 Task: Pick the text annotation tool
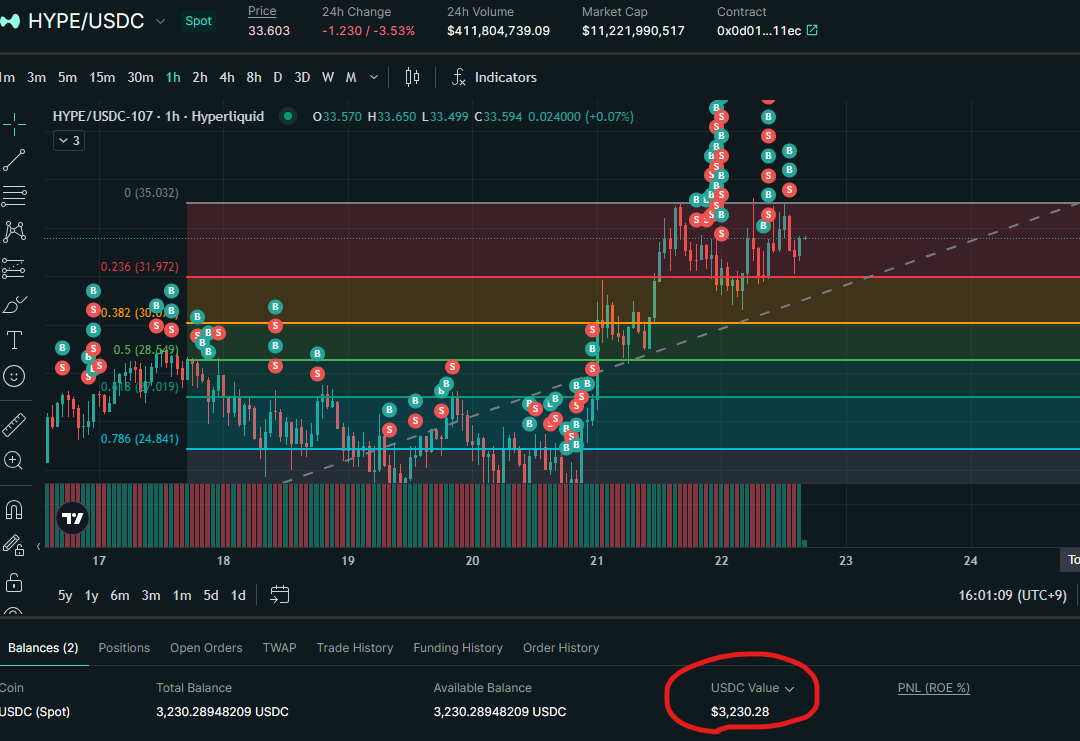[x=14, y=340]
